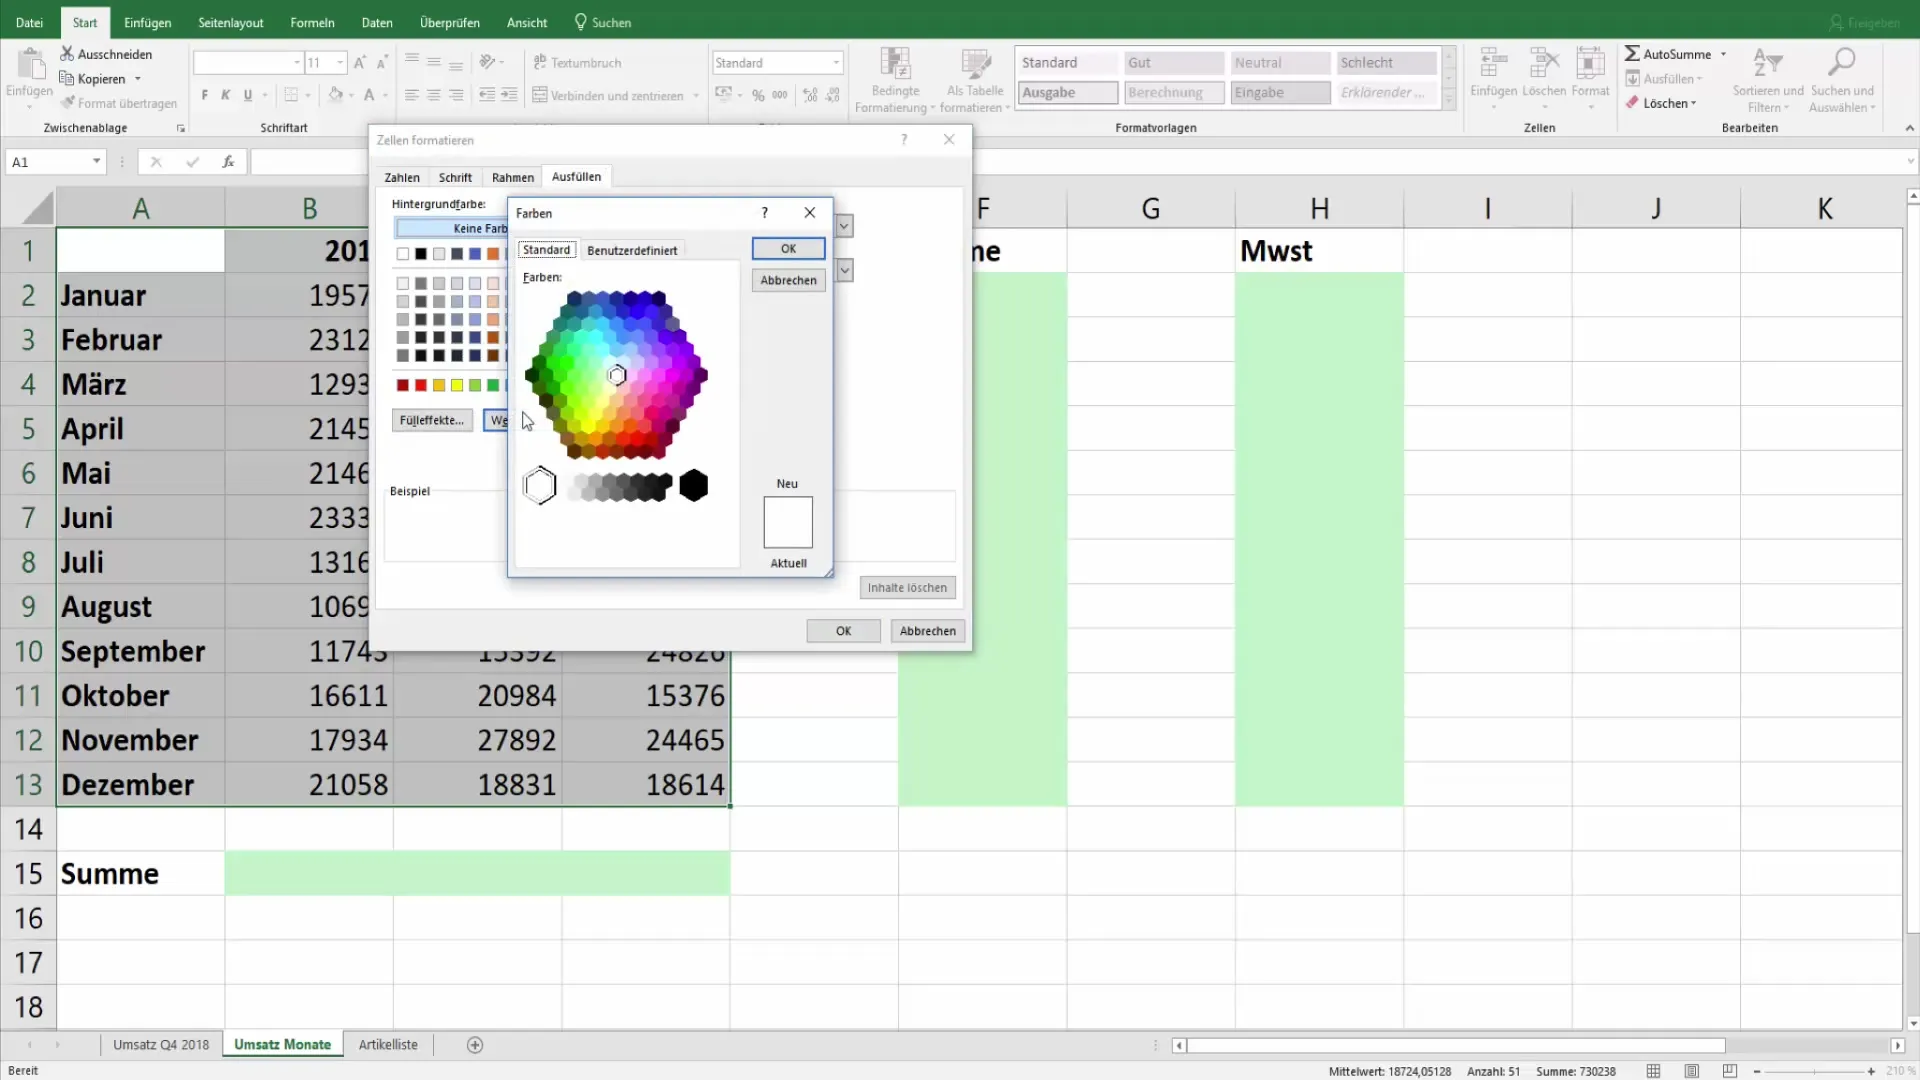
Task: Collapse the ribbon with the chevron
Action: tap(1909, 128)
